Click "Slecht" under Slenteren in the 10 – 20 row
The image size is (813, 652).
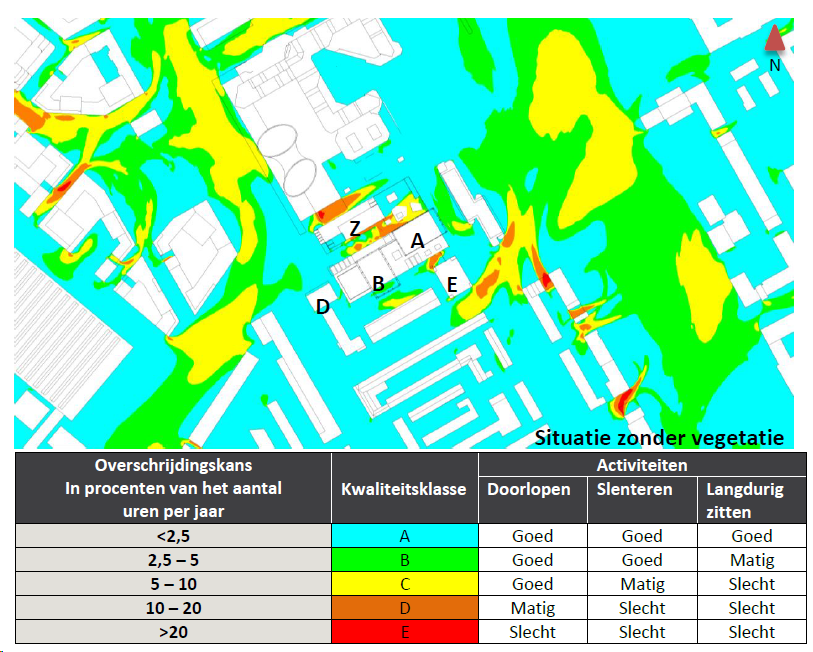642,608
